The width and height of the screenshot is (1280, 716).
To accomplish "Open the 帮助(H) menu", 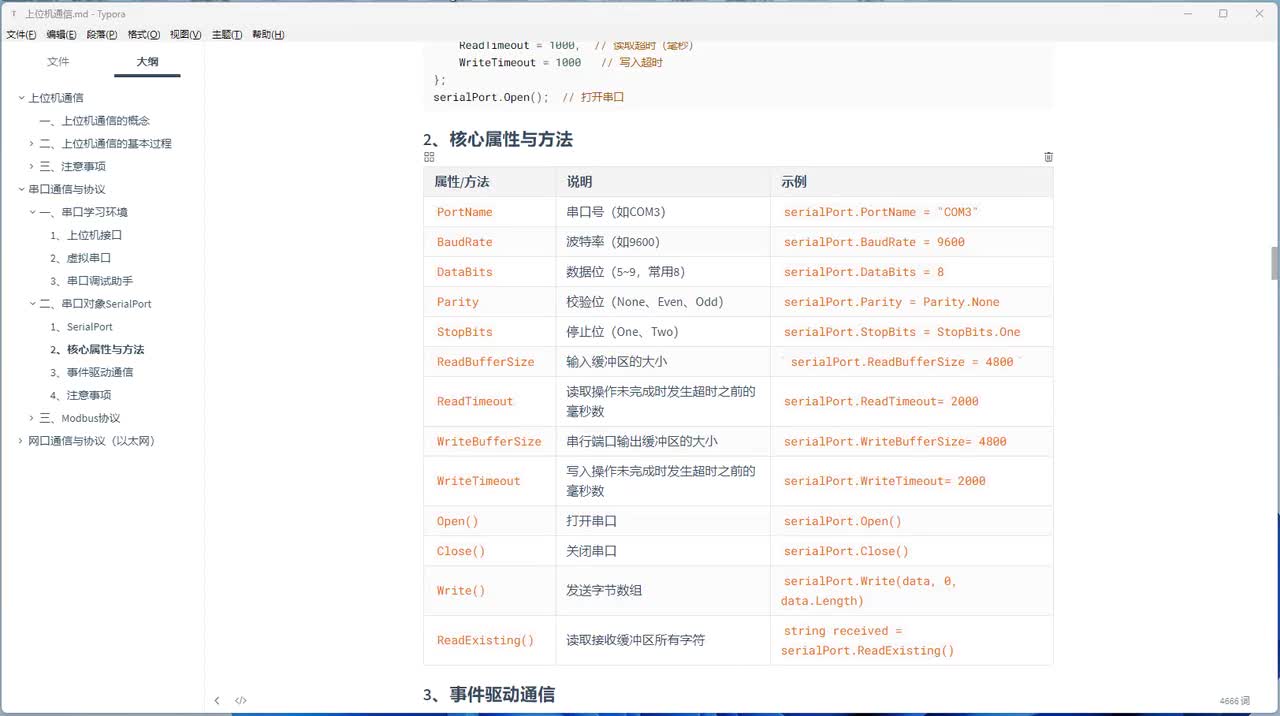I will (x=268, y=35).
